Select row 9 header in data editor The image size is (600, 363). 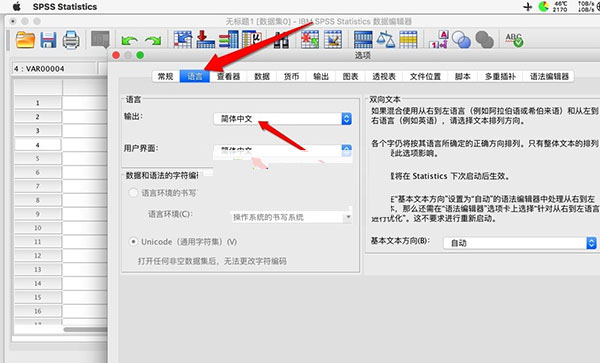click(x=38, y=214)
